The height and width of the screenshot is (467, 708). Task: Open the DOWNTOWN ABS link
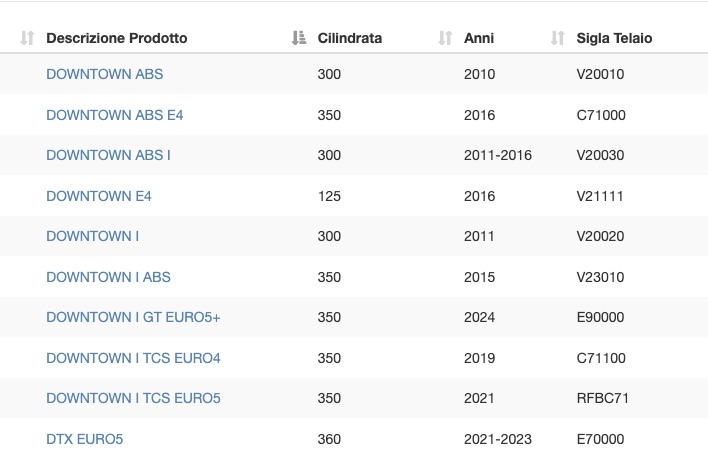pos(105,74)
